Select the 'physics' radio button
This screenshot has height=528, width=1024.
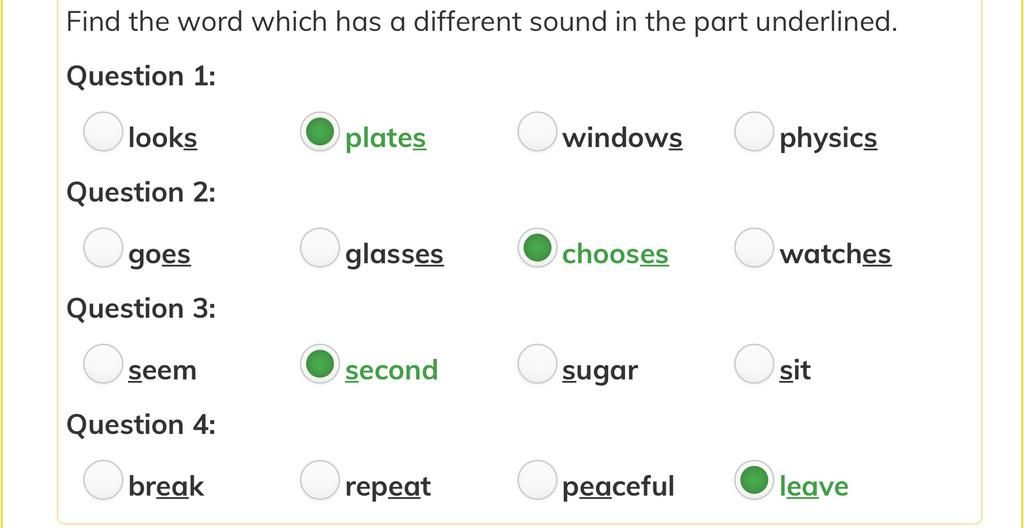coord(754,131)
